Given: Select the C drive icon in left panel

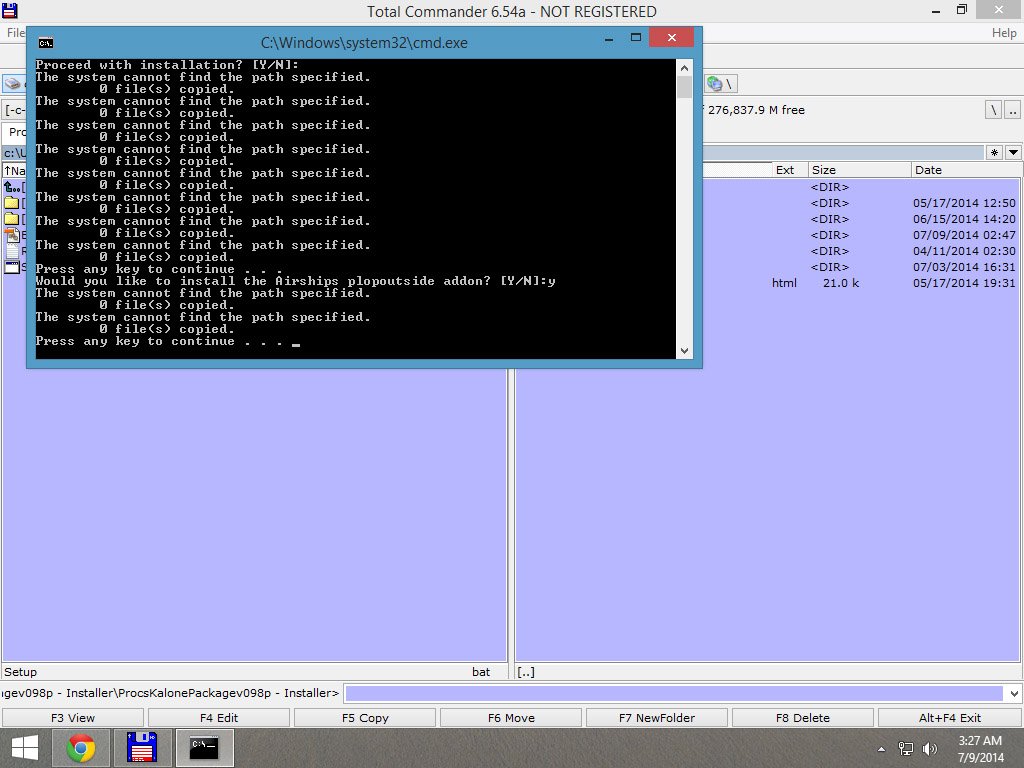Looking at the screenshot, I should pos(13,84).
